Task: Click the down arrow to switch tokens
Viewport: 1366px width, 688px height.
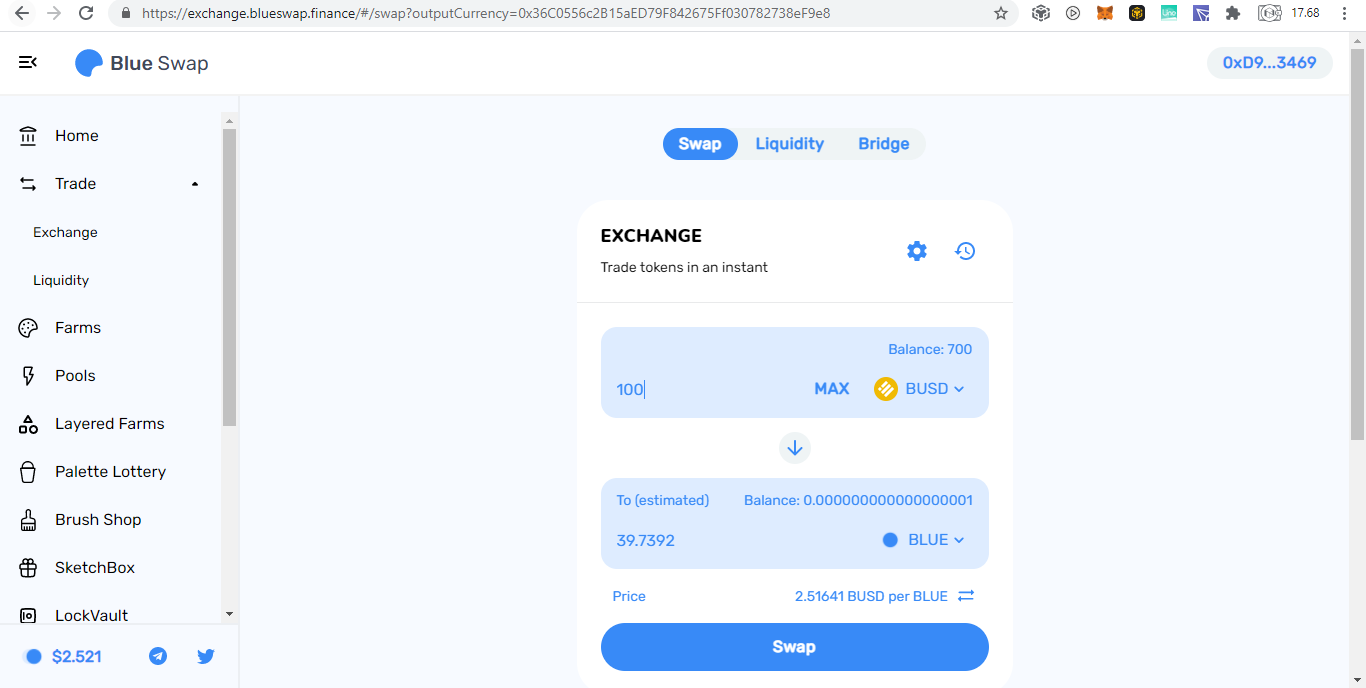Action: tap(795, 448)
